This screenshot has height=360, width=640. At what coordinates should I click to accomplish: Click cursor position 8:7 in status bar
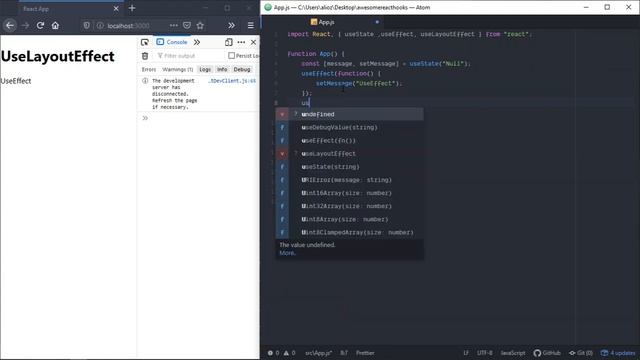[x=344, y=353]
